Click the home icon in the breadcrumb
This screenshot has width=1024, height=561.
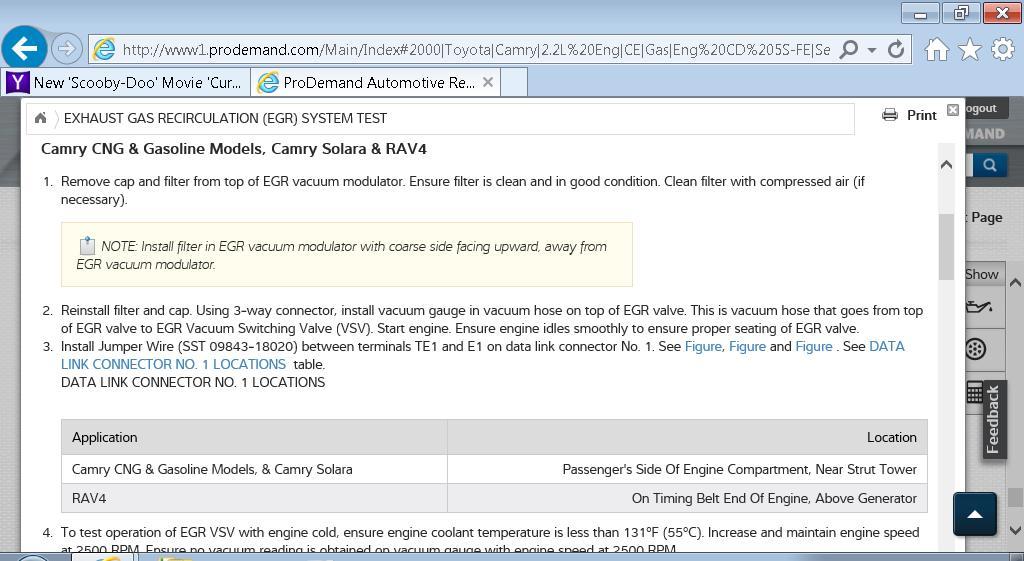tap(40, 118)
